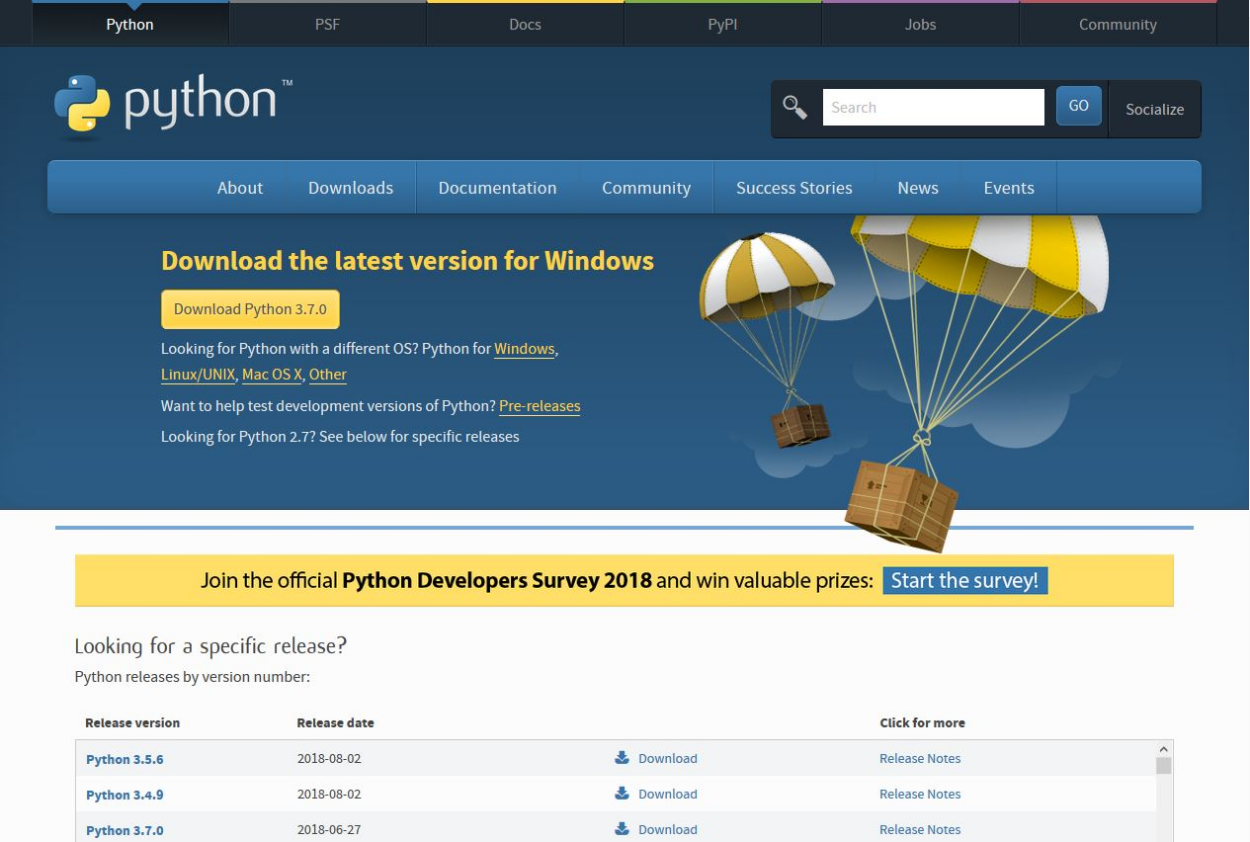1250x842 pixels.
Task: Click 'Looking for a specific release?' heading
Action: click(211, 646)
